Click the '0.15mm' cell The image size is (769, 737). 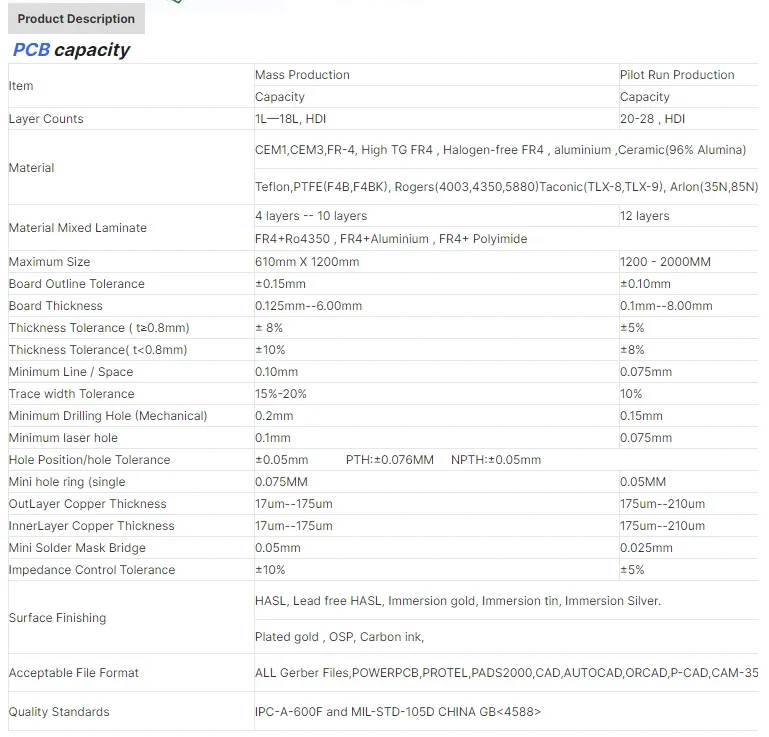(641, 416)
